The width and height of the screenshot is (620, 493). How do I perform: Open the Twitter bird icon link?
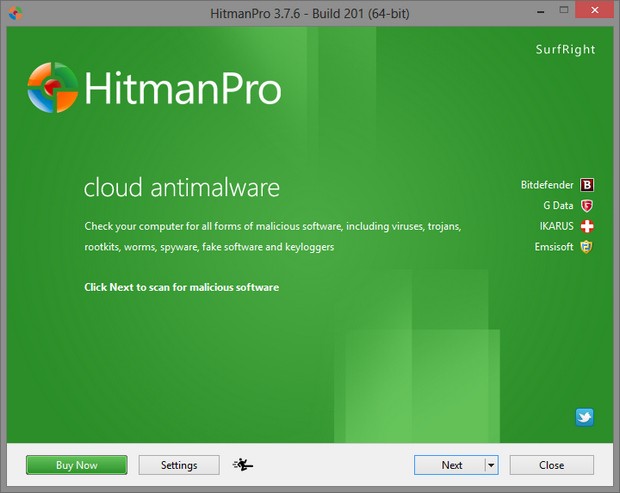[x=584, y=417]
